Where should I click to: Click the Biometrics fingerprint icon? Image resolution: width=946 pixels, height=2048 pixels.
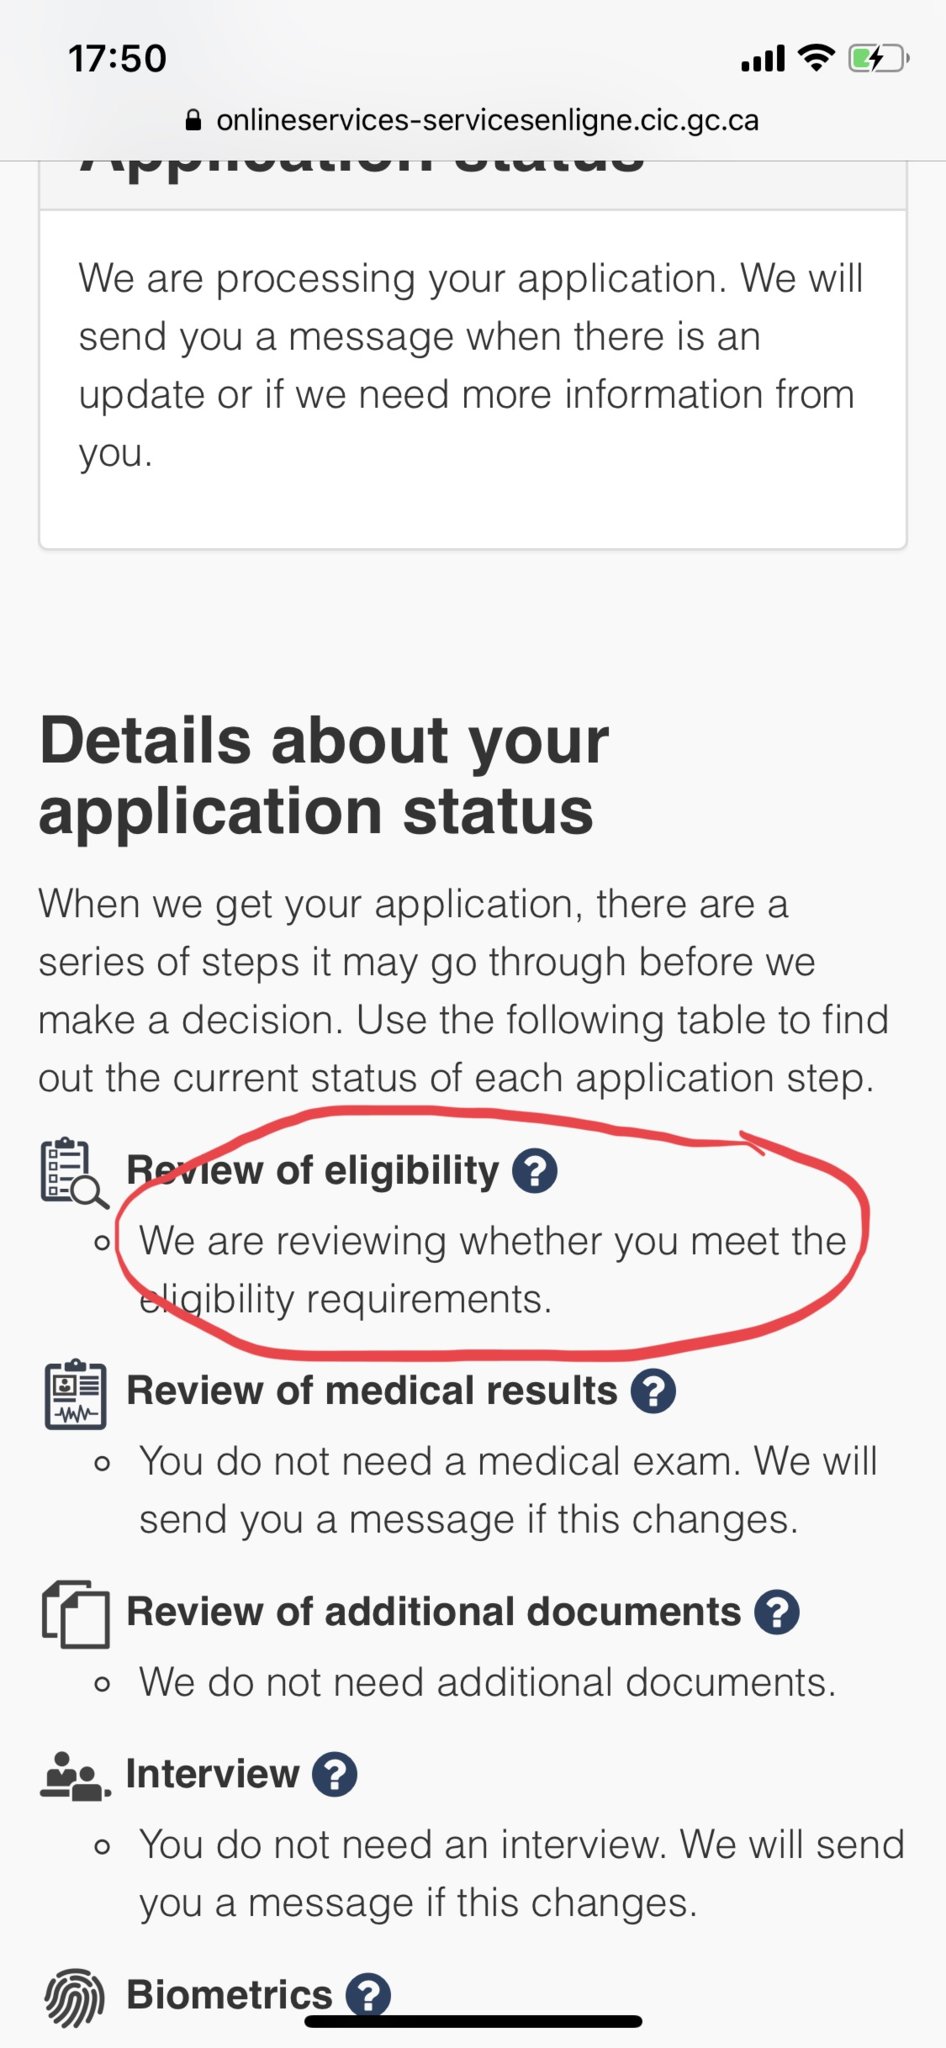point(75,1998)
